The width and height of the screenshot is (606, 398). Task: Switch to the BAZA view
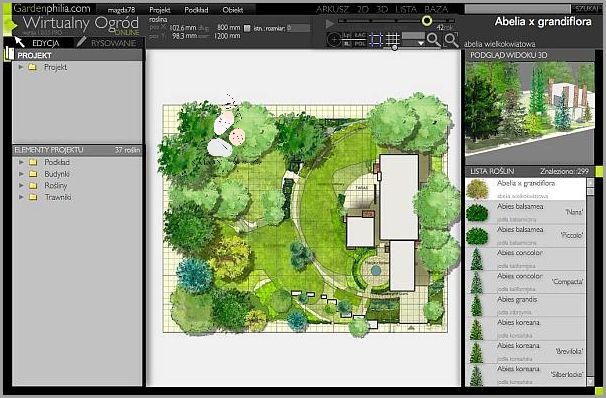pyautogui.click(x=436, y=9)
